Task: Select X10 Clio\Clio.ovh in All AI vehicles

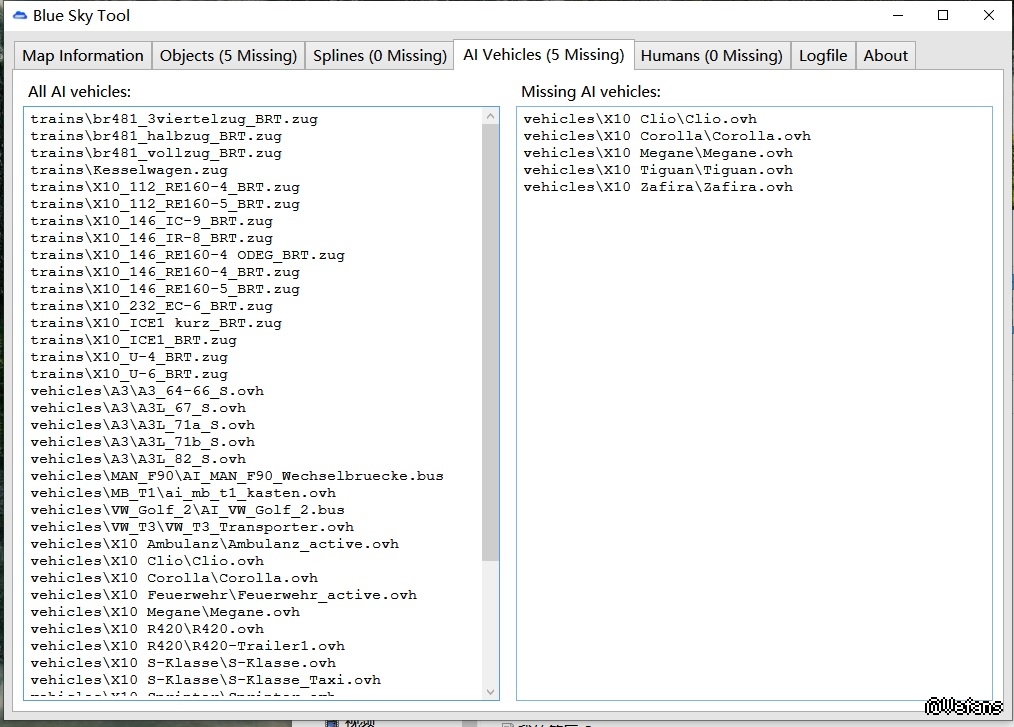Action: tap(147, 560)
